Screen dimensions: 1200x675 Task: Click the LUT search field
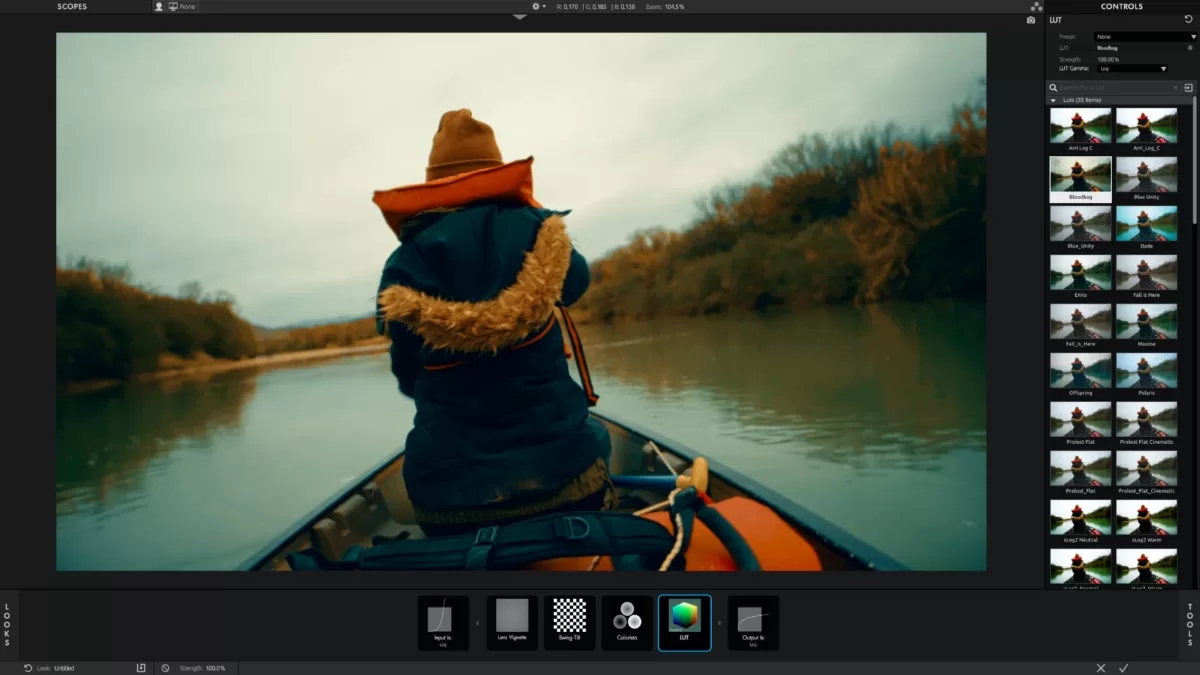[1114, 88]
